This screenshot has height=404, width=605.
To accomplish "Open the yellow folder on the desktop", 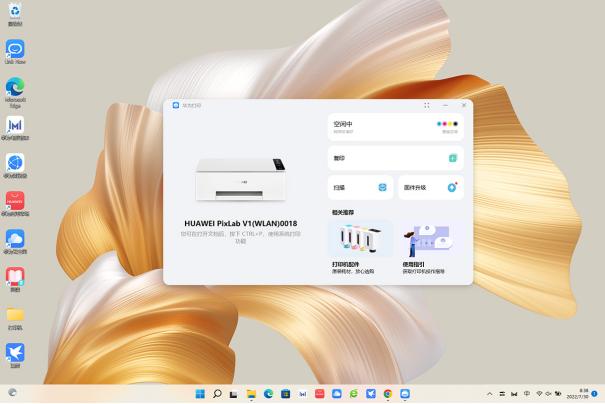I will [x=15, y=319].
